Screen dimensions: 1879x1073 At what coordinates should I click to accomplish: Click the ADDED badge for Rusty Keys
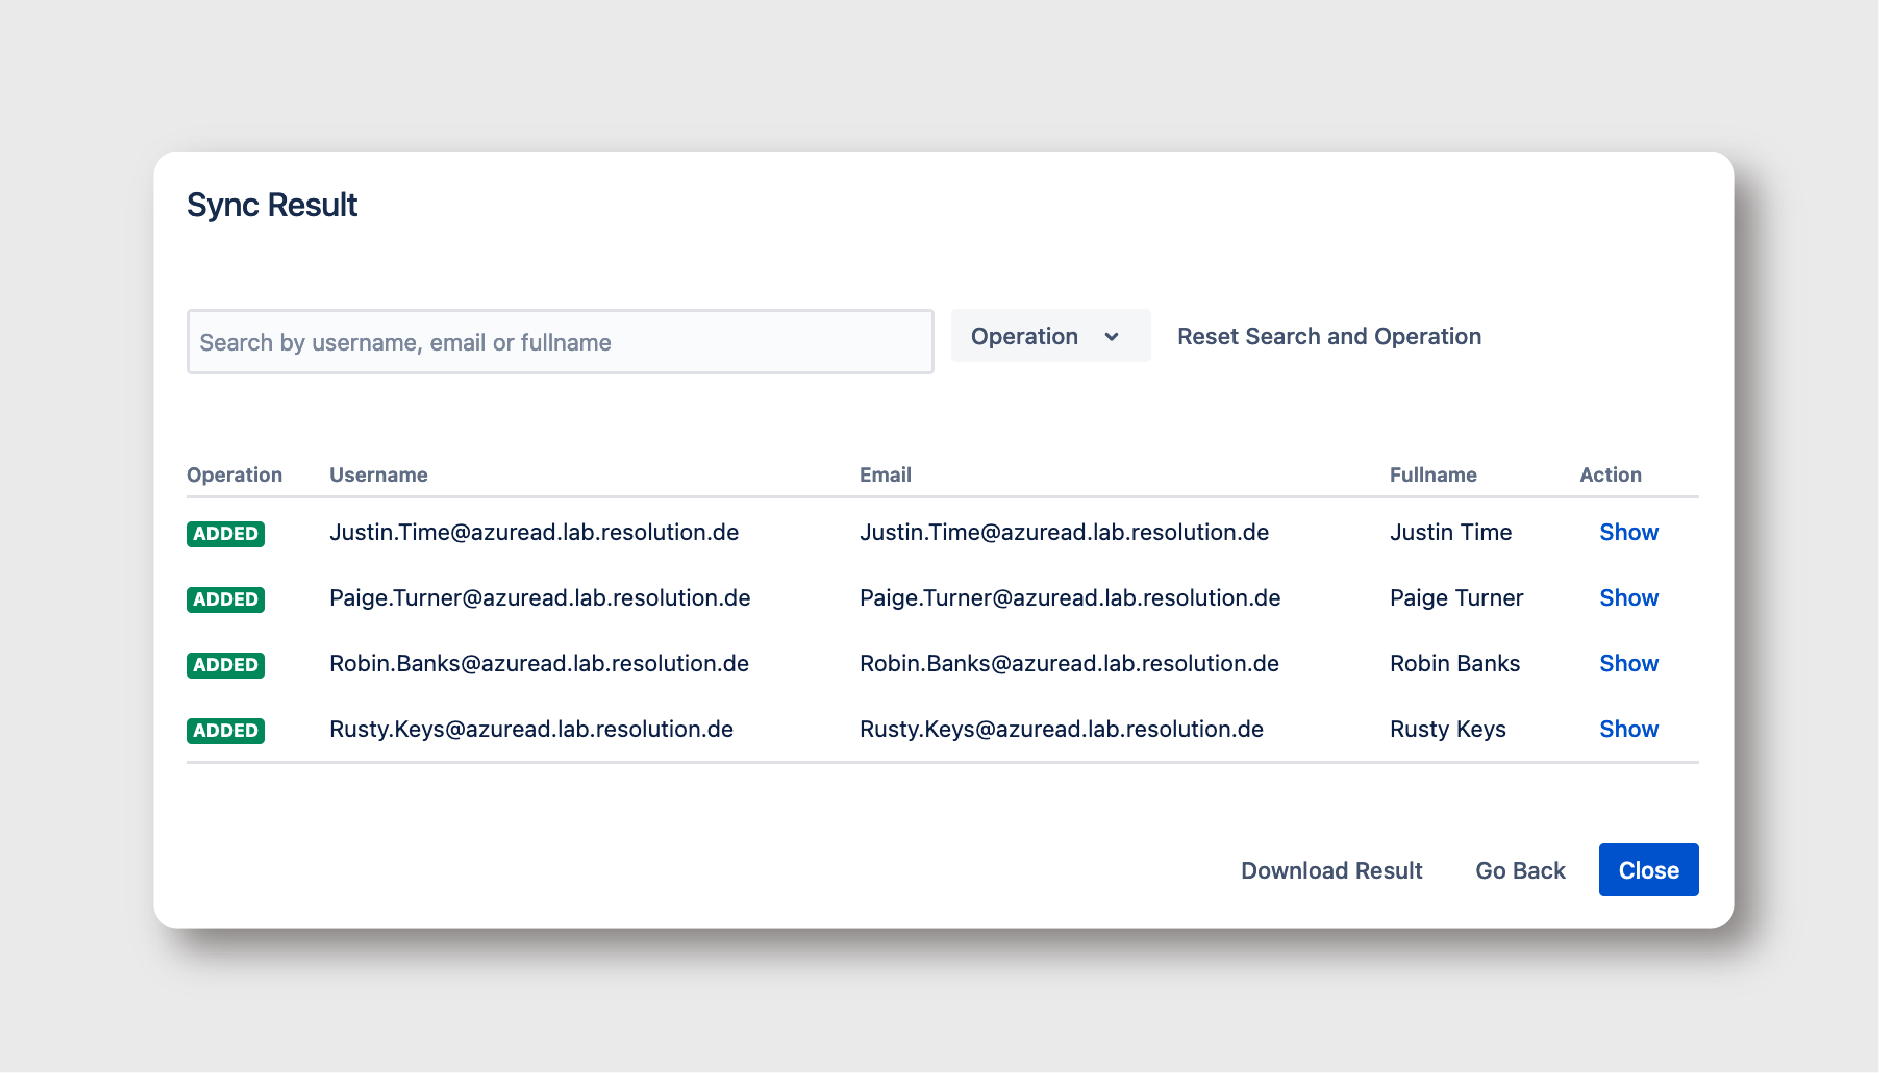click(226, 731)
